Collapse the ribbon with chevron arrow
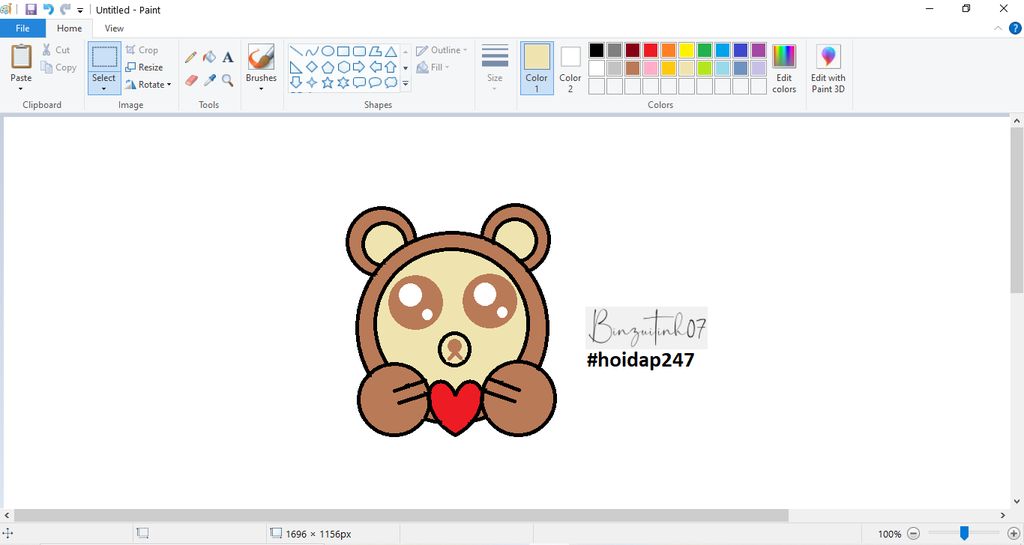1024x545 pixels. [998, 28]
